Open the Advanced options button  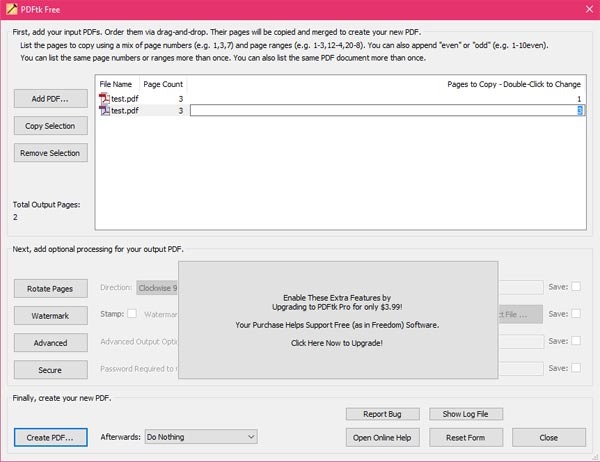[x=51, y=343]
